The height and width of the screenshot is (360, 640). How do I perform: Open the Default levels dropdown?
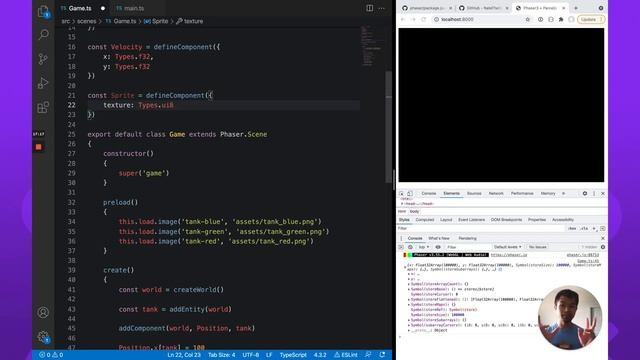507,247
